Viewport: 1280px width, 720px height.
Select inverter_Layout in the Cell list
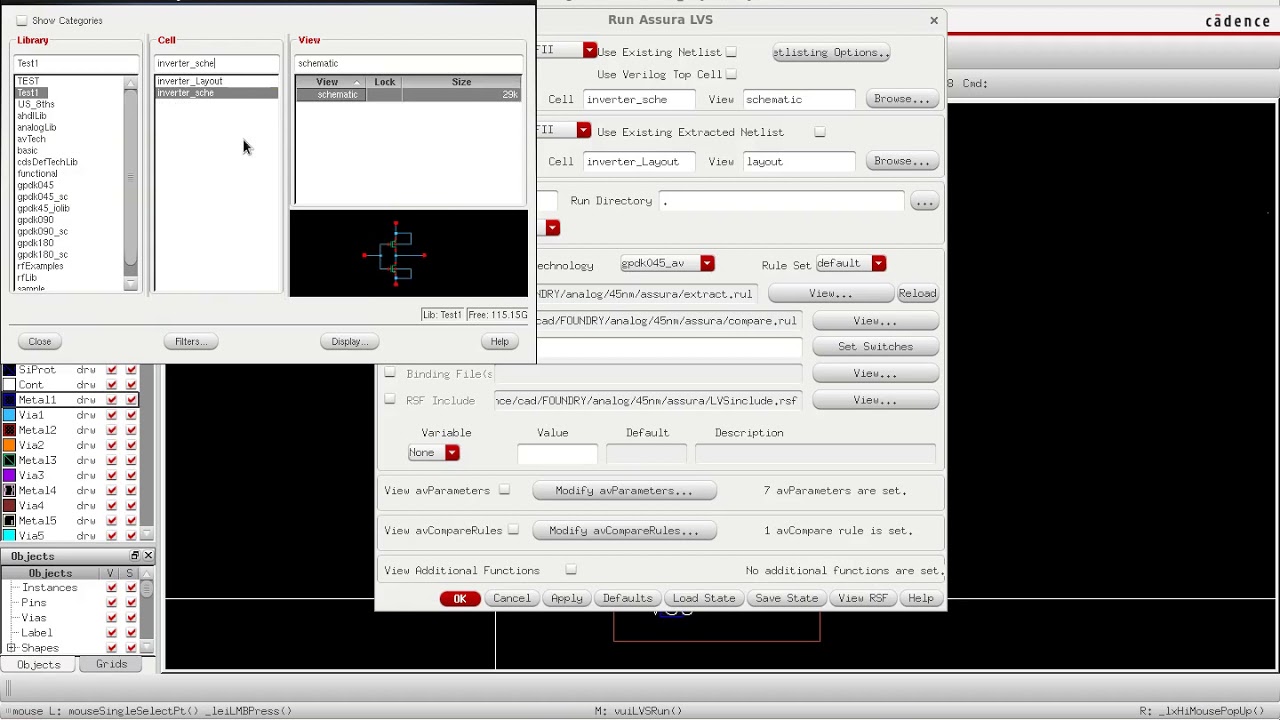click(190, 81)
